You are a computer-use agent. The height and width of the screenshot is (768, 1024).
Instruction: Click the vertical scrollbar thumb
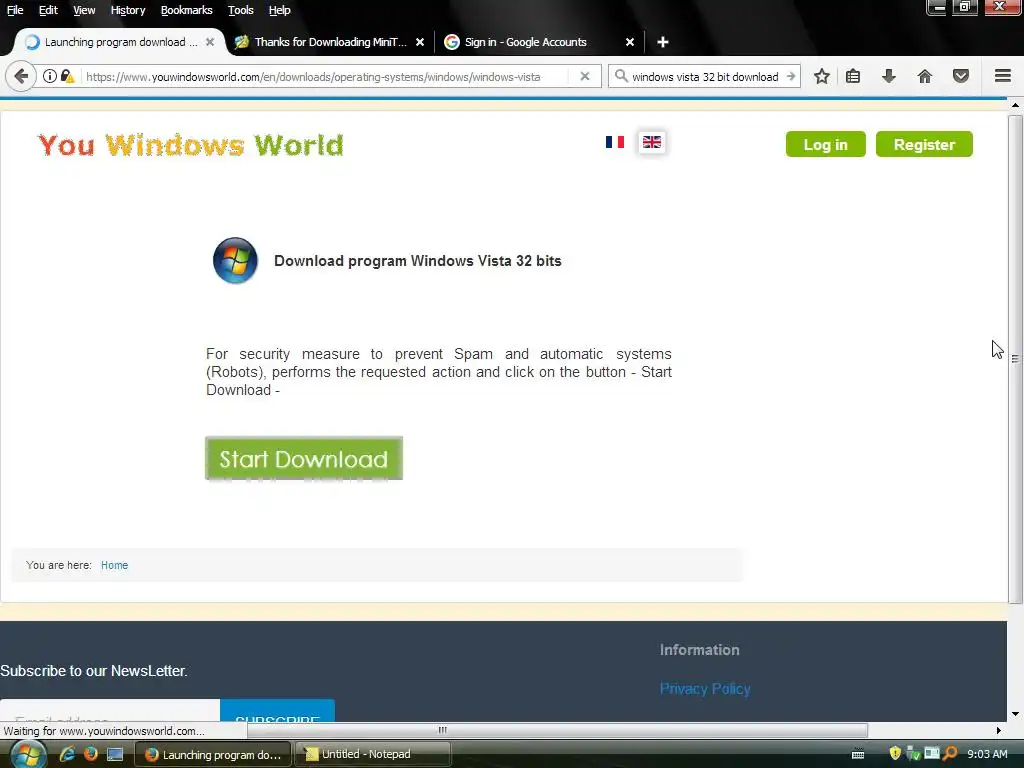[x=1015, y=359]
